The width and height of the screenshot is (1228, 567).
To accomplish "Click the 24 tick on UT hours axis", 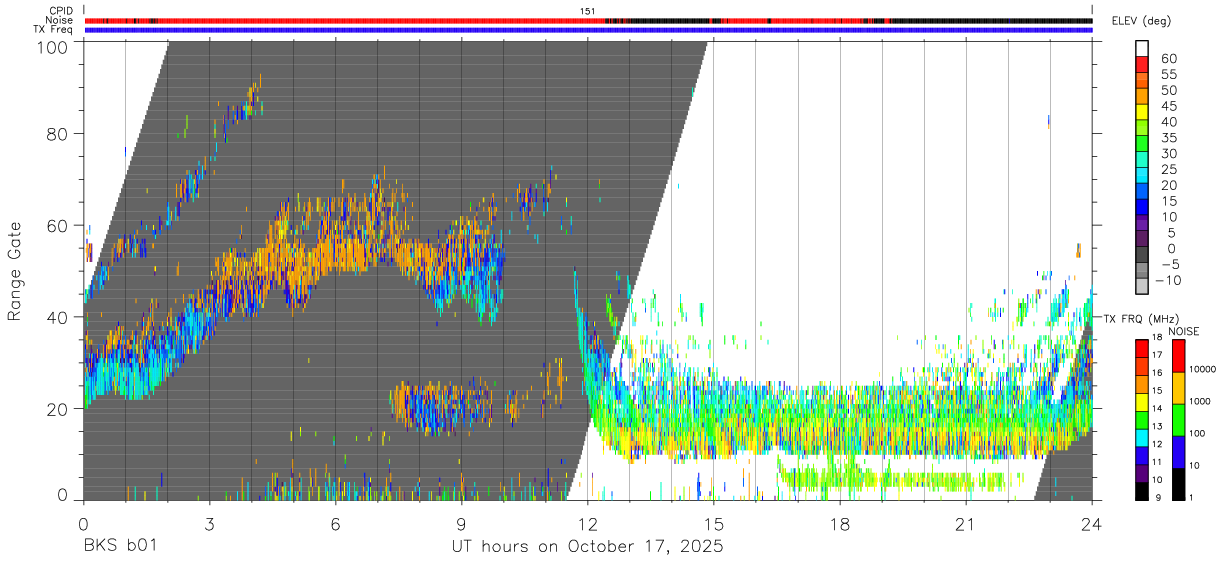I will tap(1091, 523).
